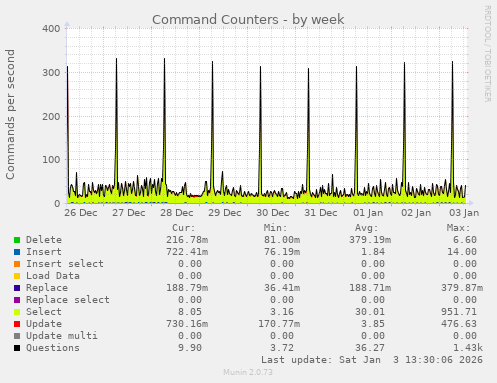Click Questions max value 1.43k
This screenshot has height=383, width=497.
tap(468, 348)
